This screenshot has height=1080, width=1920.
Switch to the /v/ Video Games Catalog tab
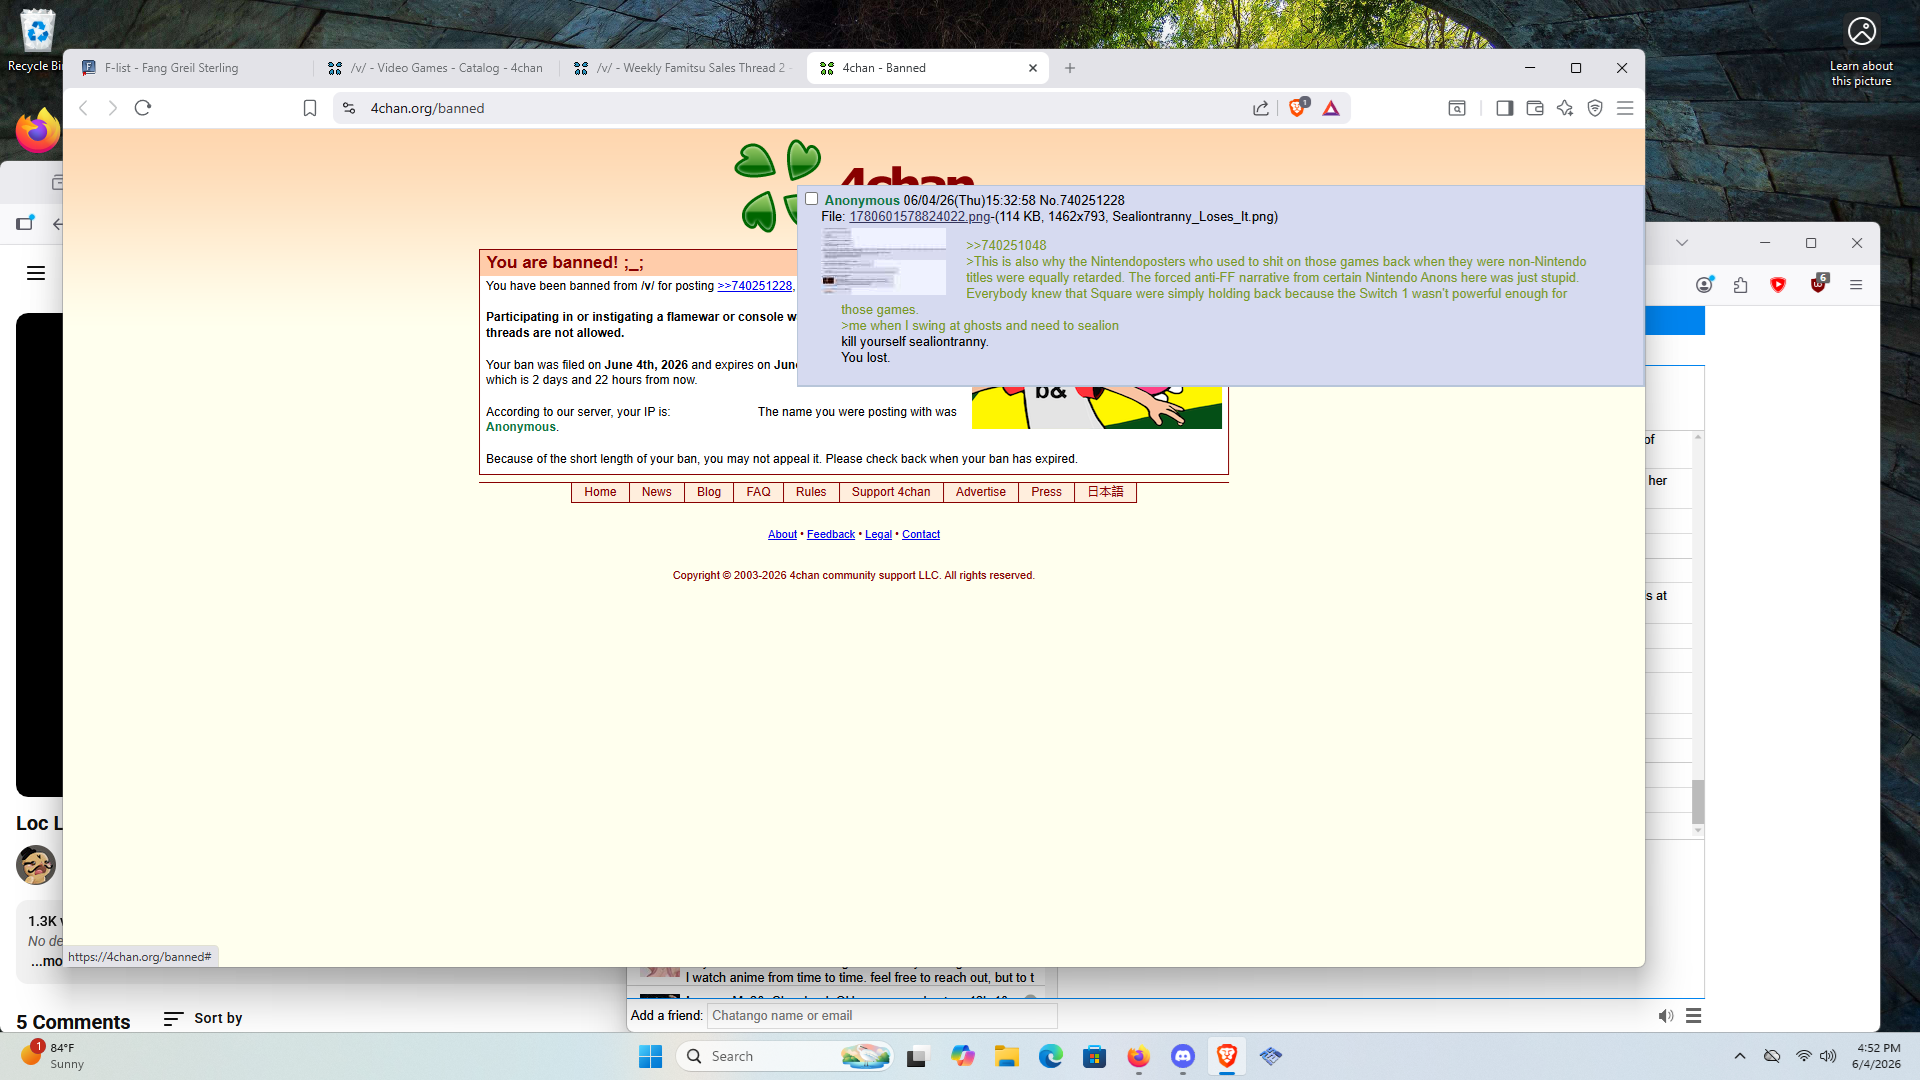pyautogui.click(x=437, y=68)
